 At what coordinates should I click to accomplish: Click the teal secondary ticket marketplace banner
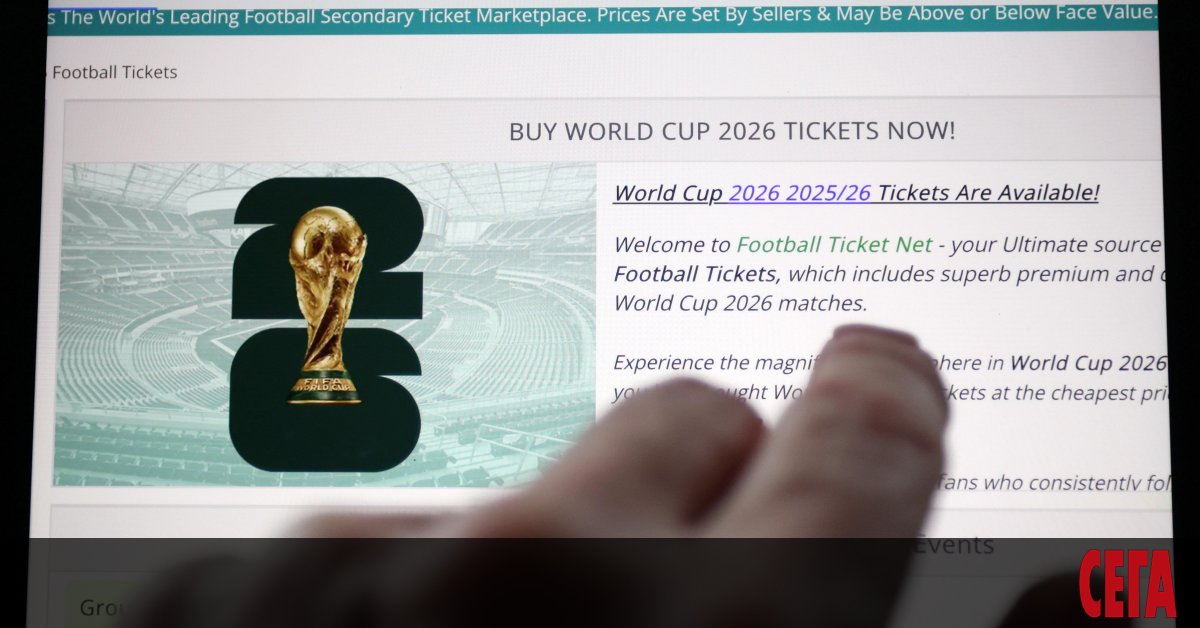602,15
